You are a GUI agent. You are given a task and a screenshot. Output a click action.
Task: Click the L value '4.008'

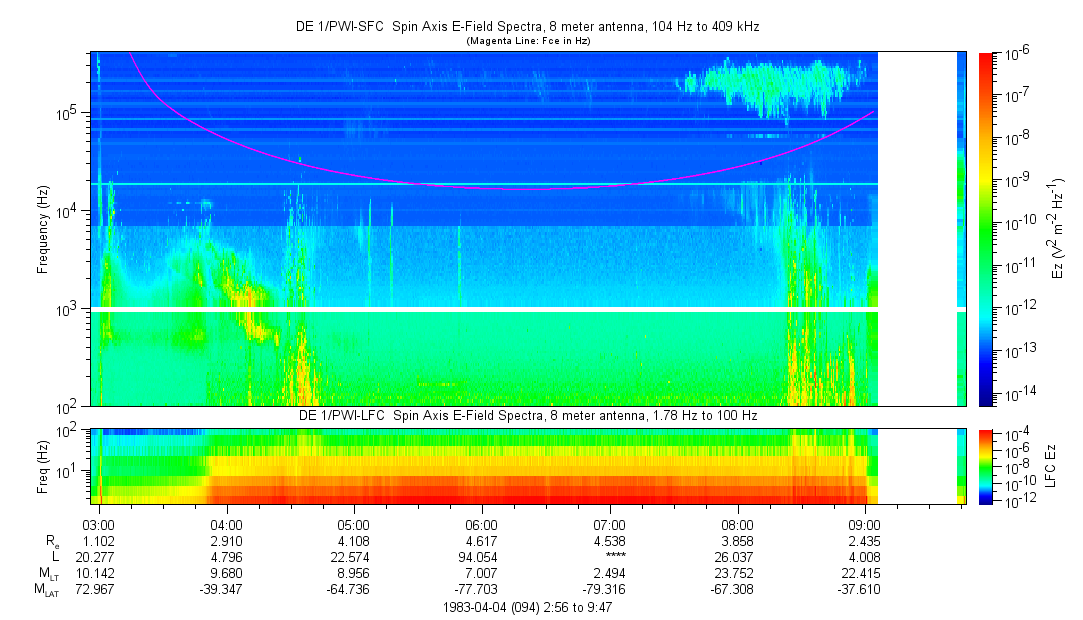[x=866, y=557]
